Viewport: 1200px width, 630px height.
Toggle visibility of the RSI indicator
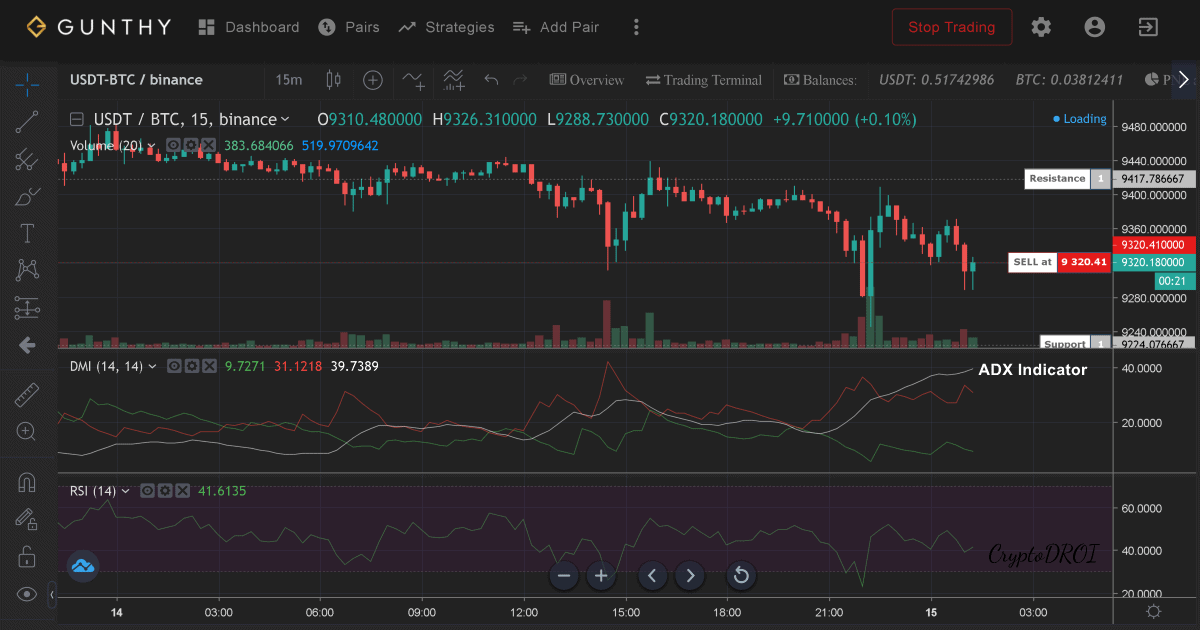click(x=147, y=491)
